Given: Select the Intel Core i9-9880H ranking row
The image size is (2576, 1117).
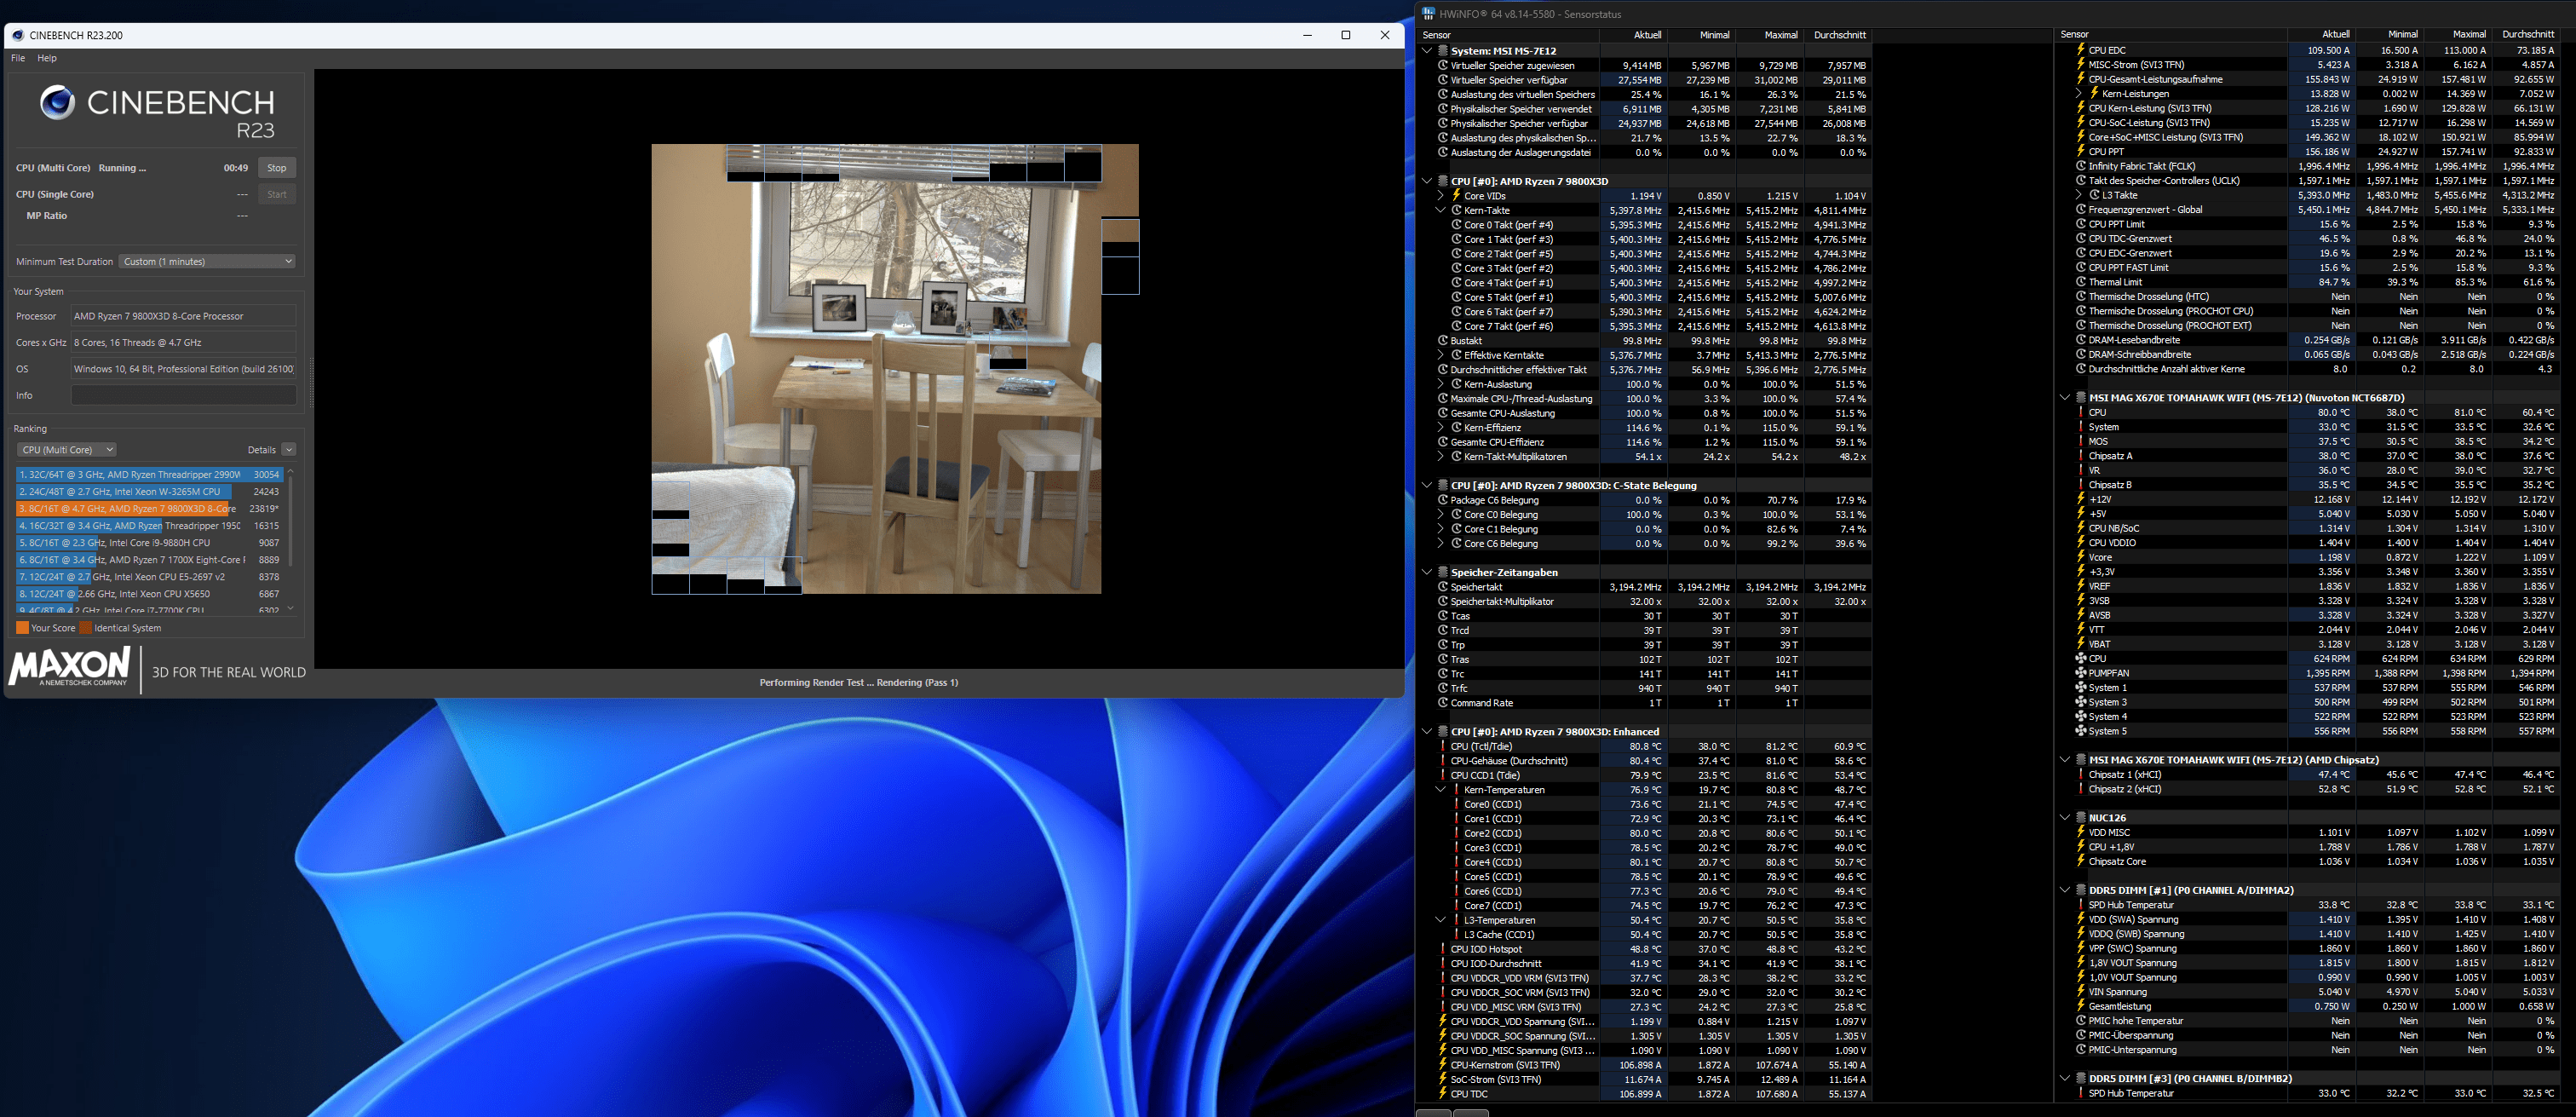Looking at the screenshot, I should (150, 543).
